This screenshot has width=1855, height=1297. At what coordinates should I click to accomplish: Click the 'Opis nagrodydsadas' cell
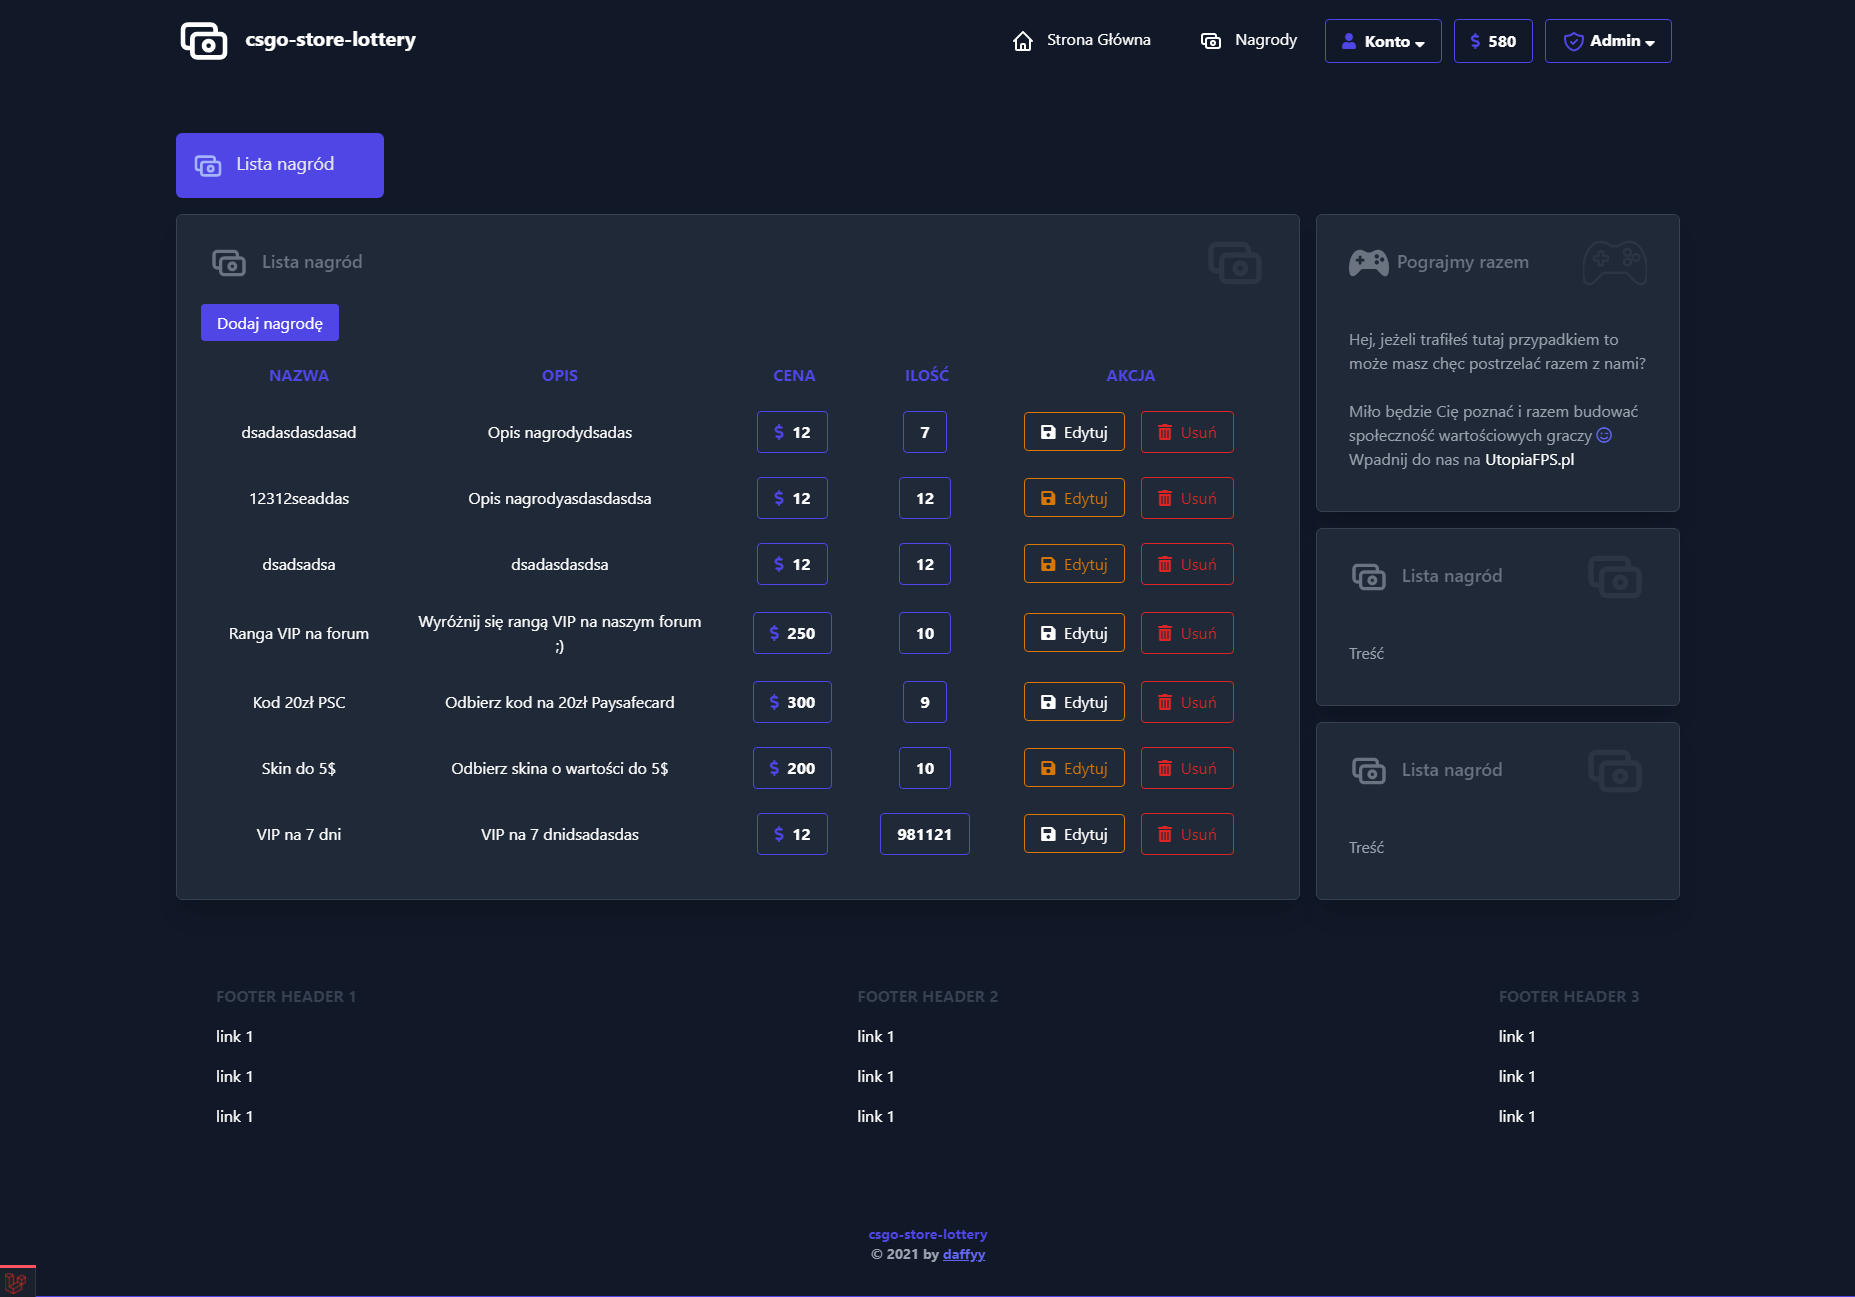[560, 432]
